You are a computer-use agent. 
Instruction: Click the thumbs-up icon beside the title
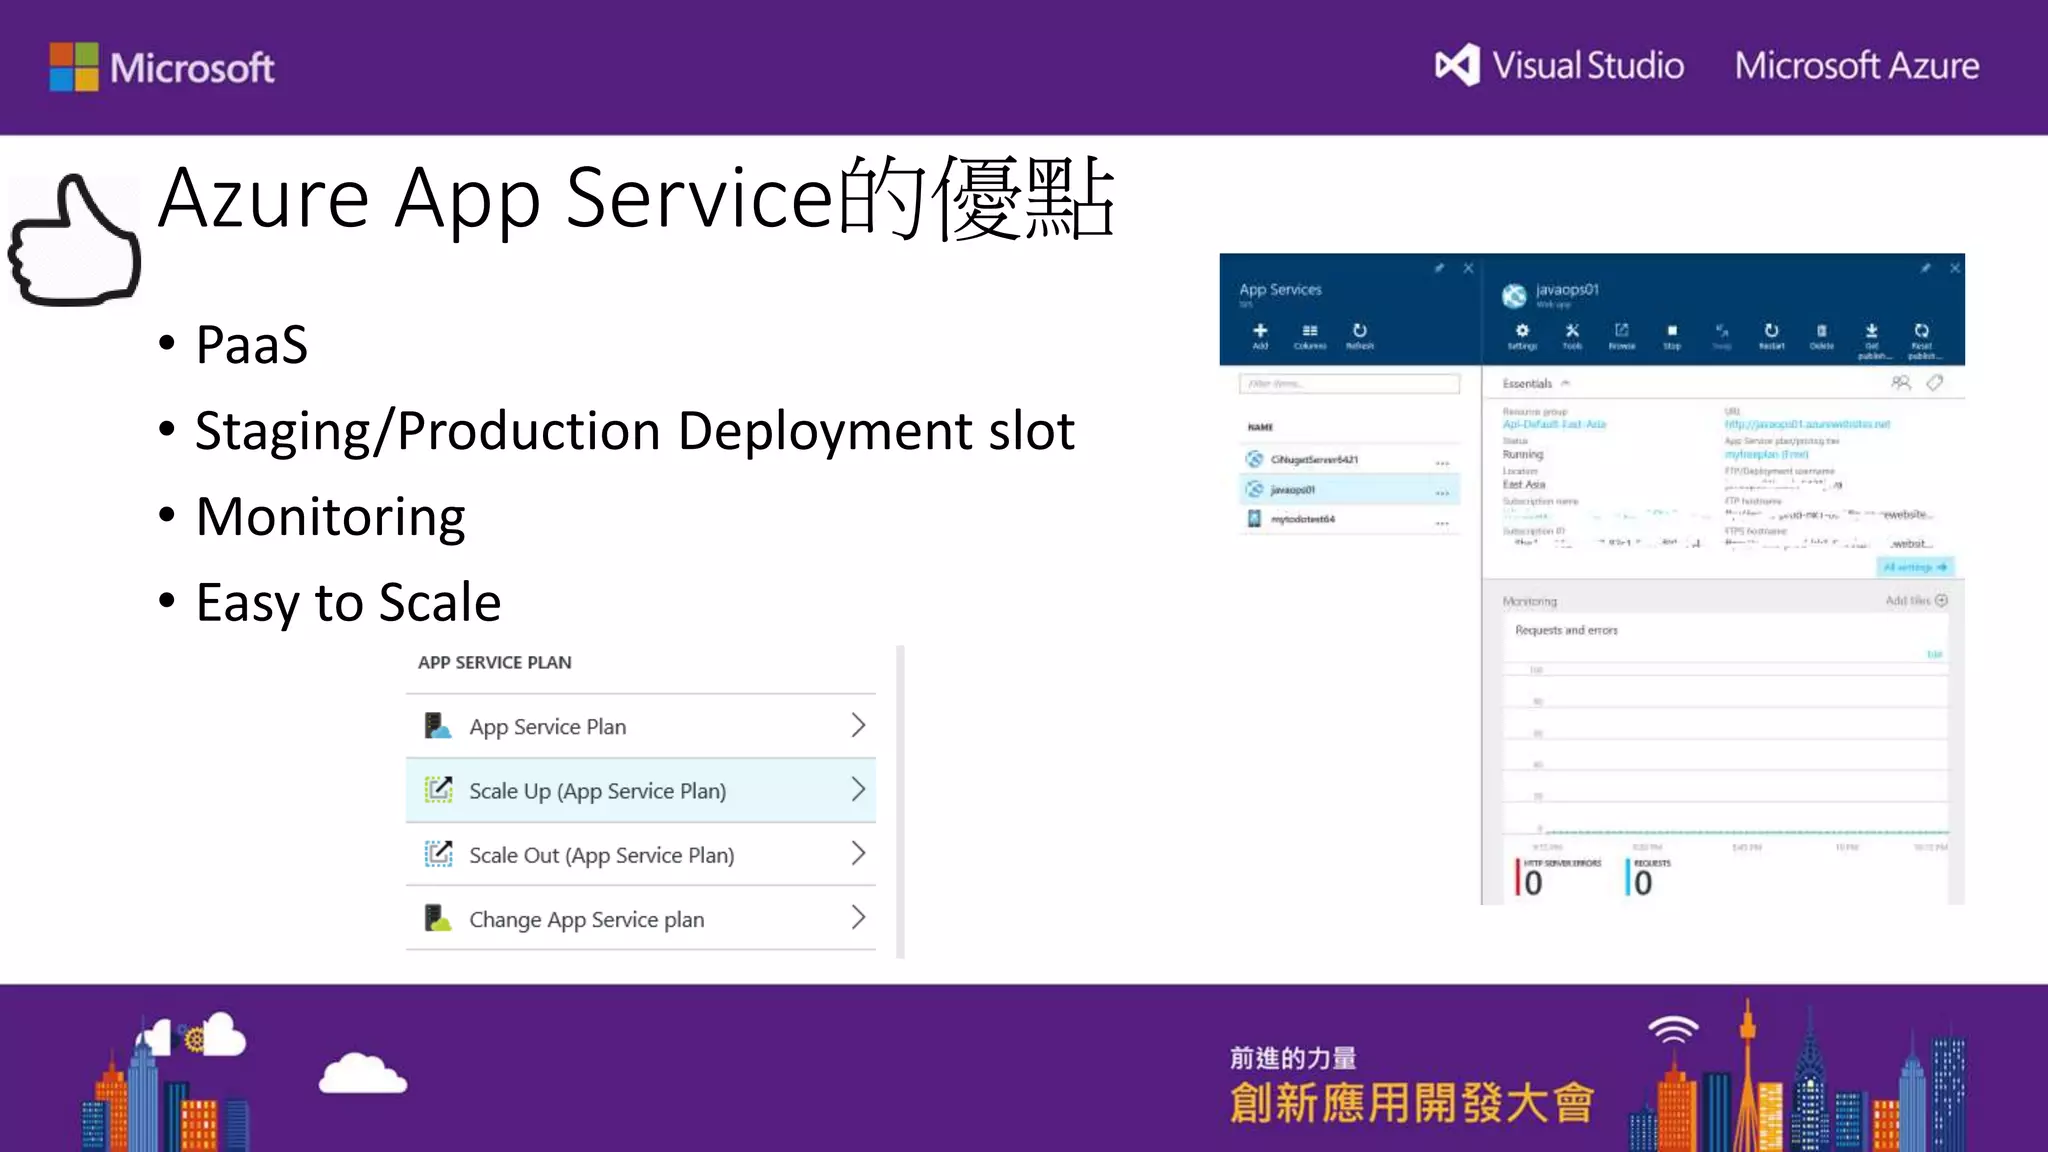tap(74, 240)
